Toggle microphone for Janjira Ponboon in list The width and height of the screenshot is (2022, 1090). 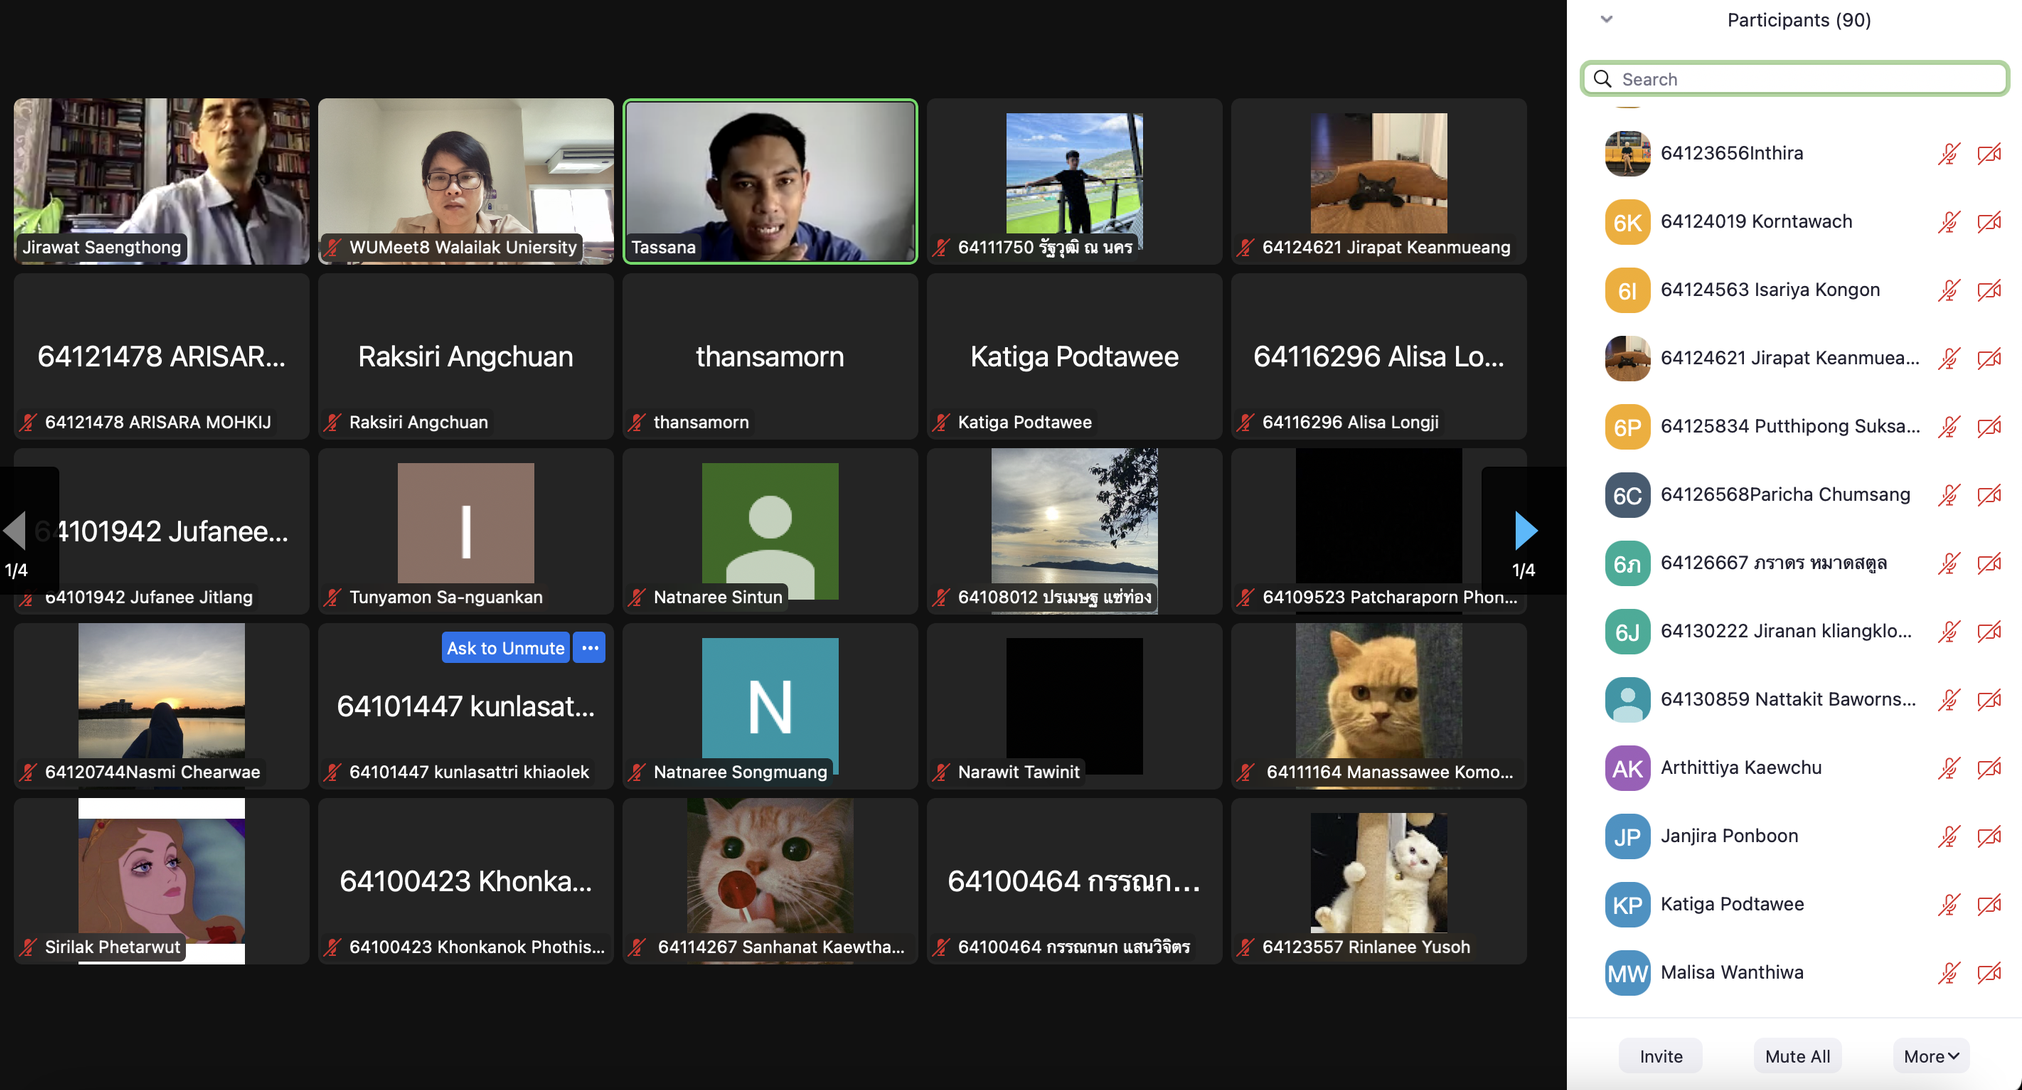[1948, 837]
